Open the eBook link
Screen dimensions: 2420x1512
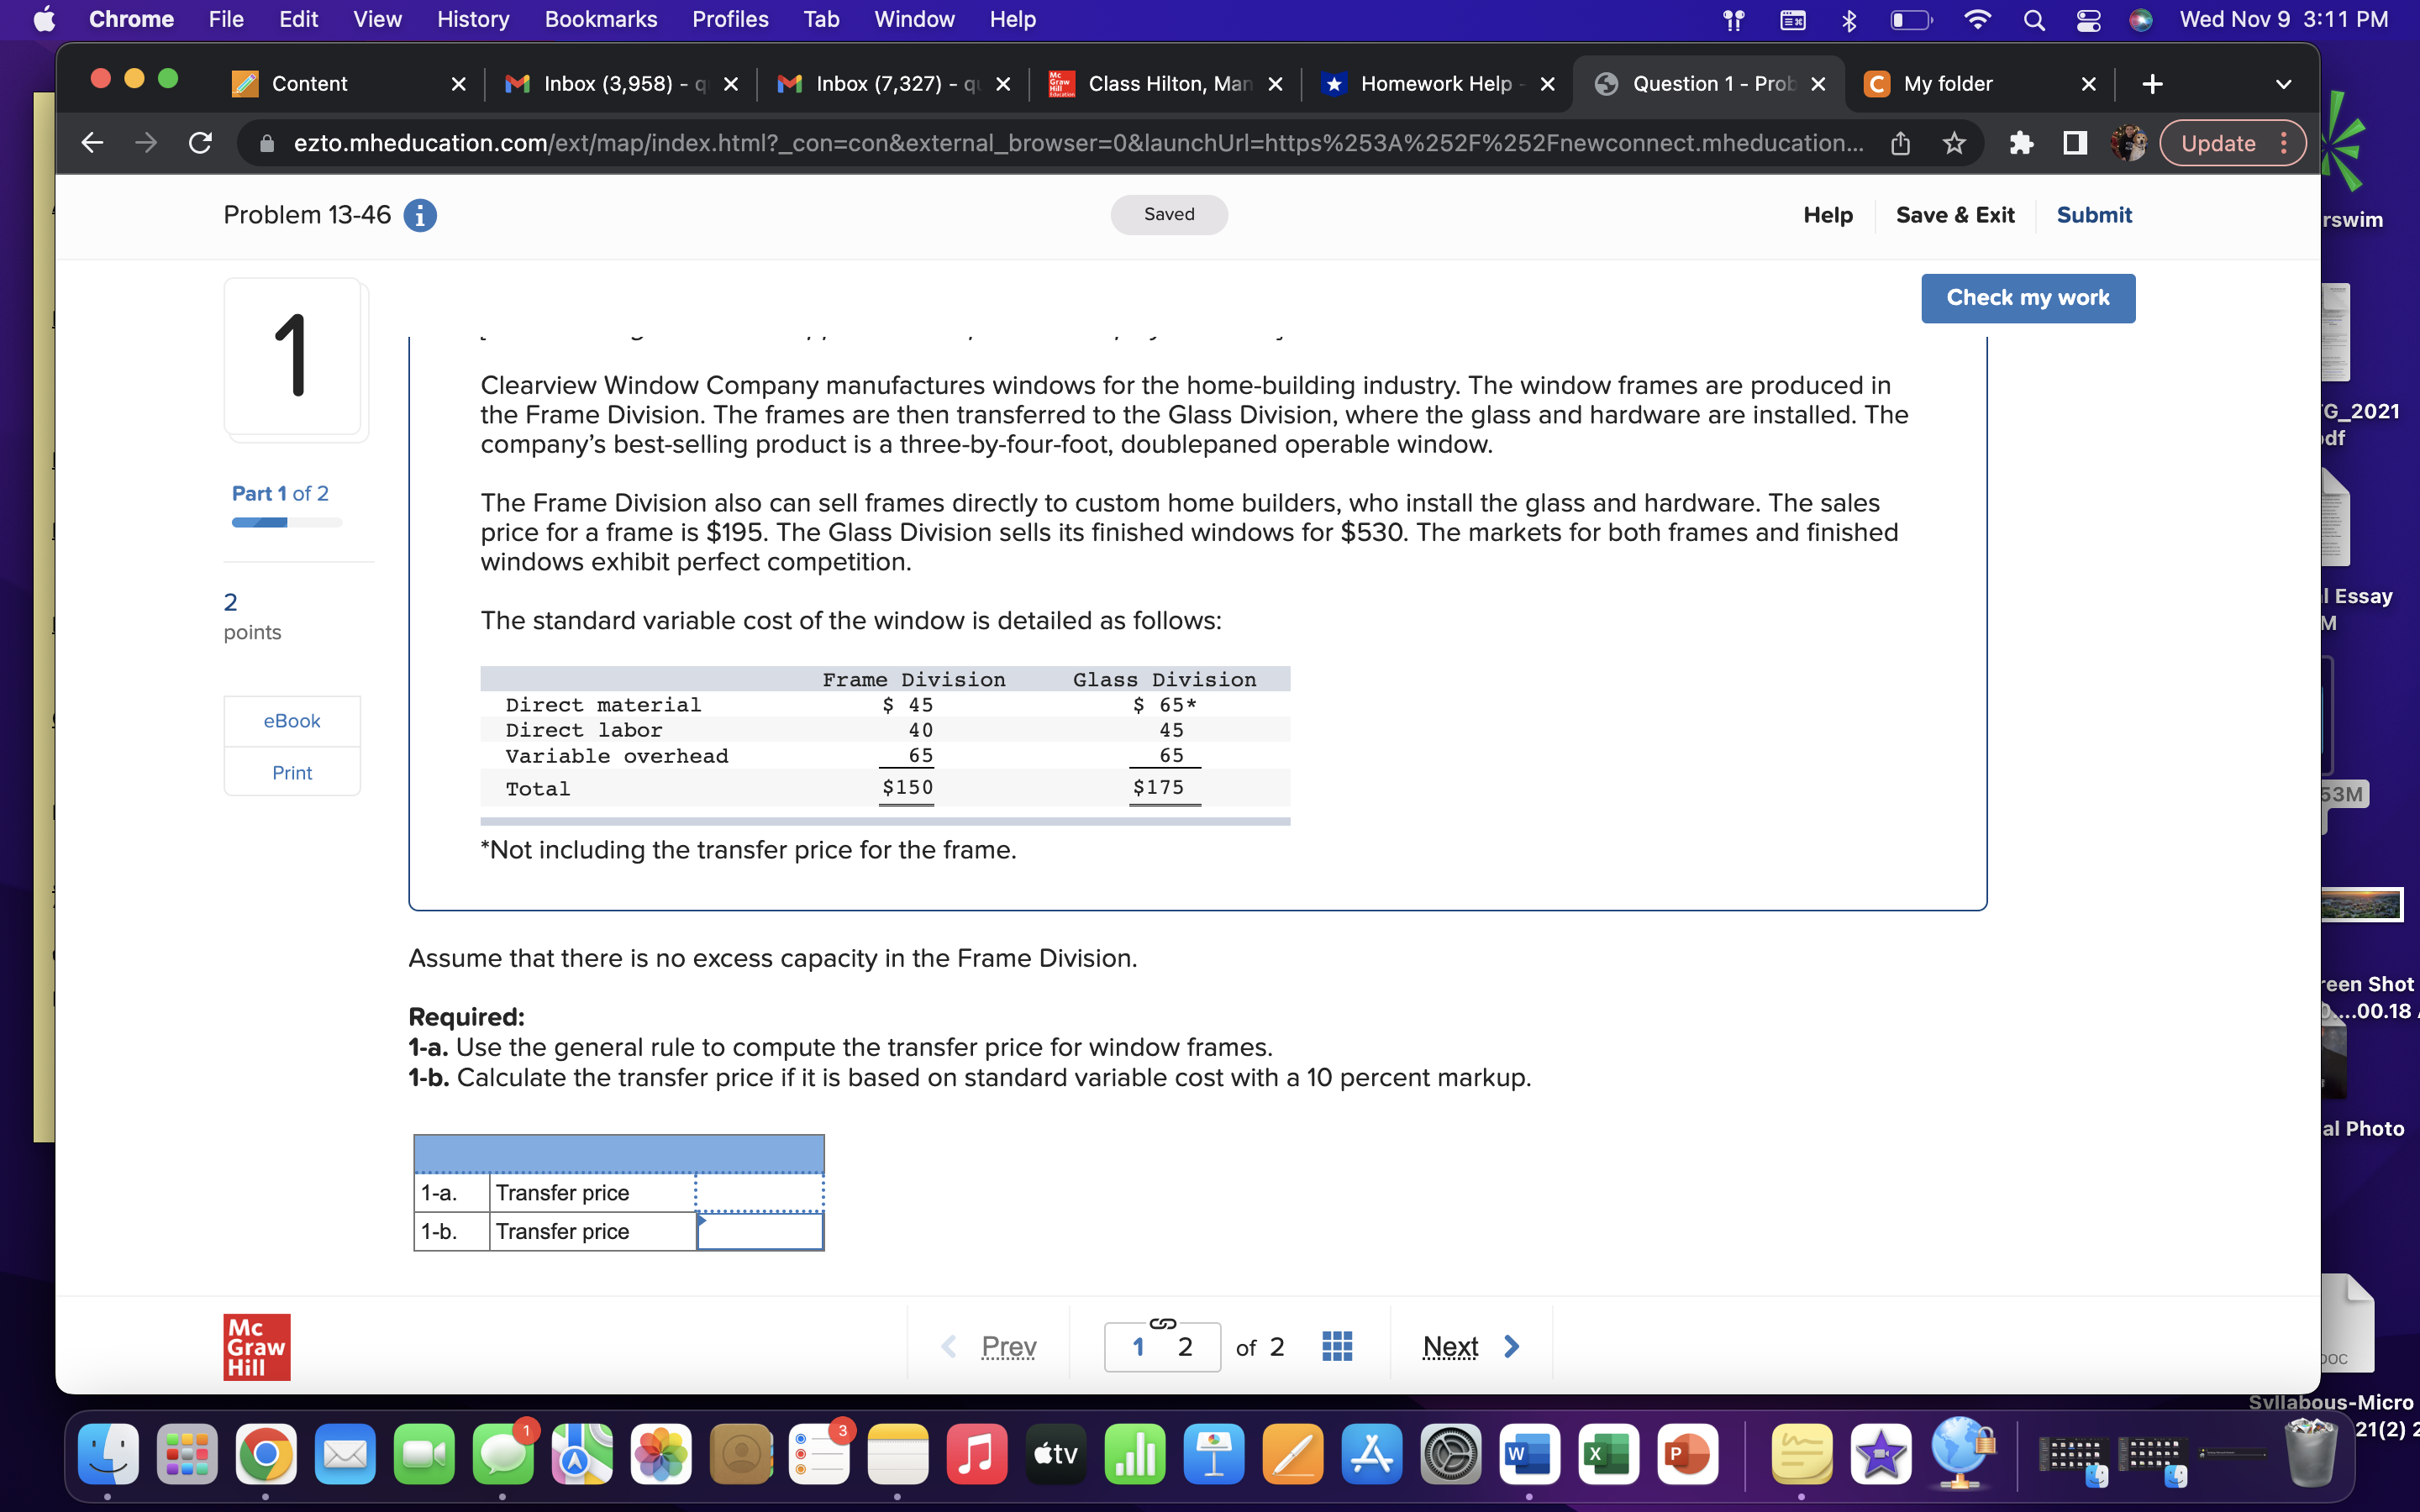(x=291, y=720)
